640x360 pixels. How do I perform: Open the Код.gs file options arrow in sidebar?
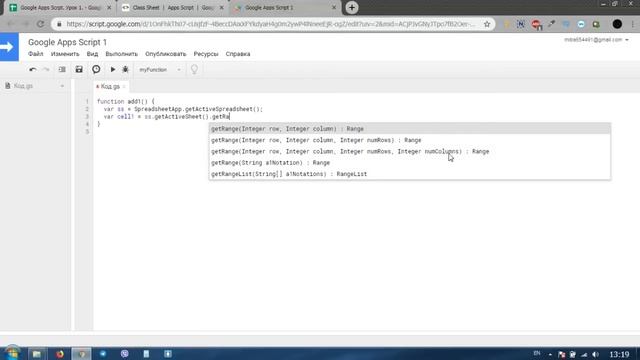[x=62, y=86]
